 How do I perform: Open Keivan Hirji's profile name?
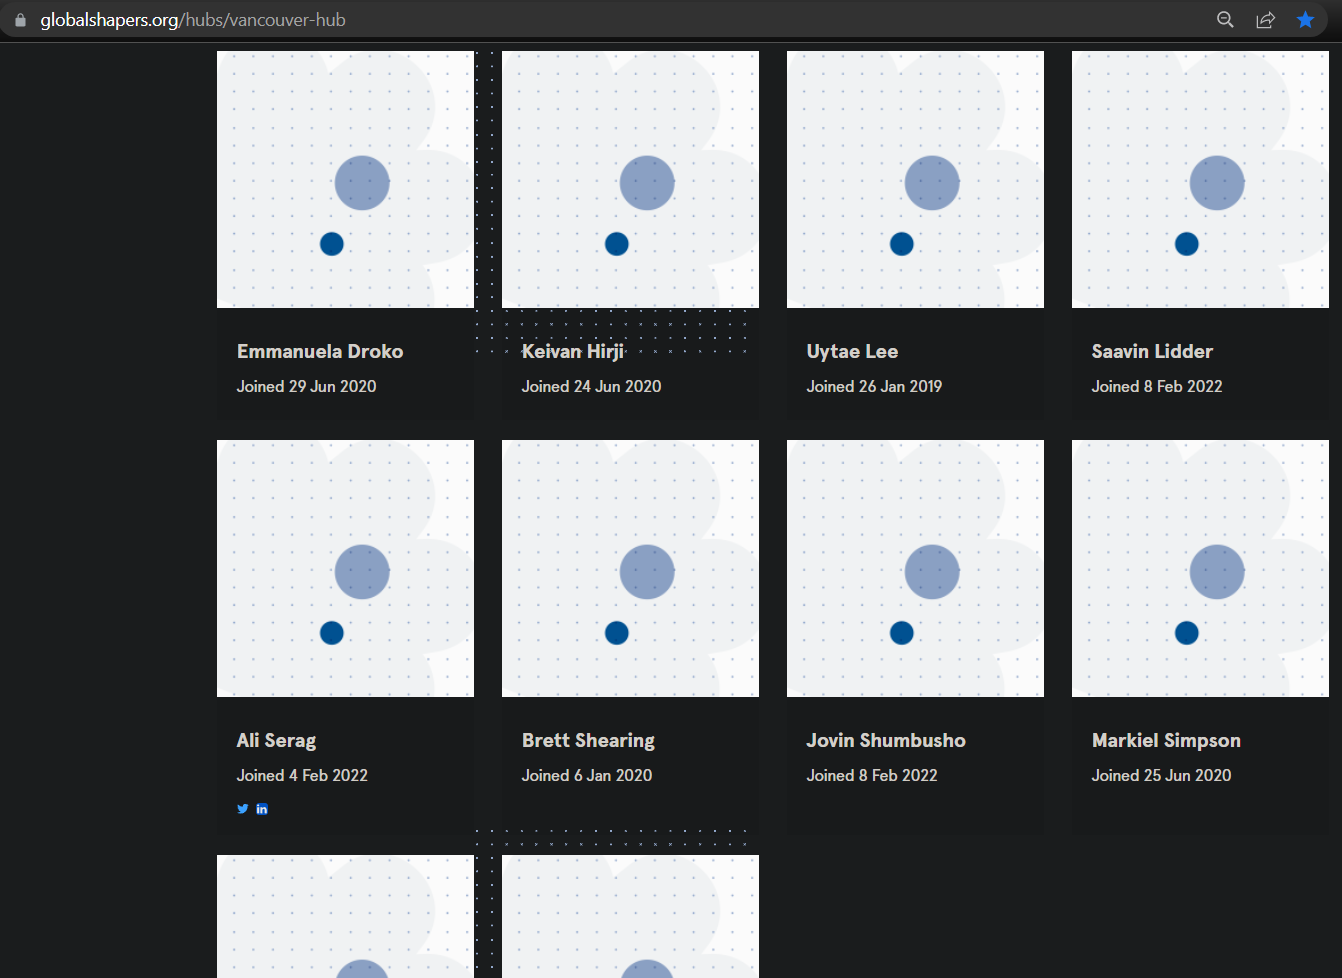click(573, 351)
